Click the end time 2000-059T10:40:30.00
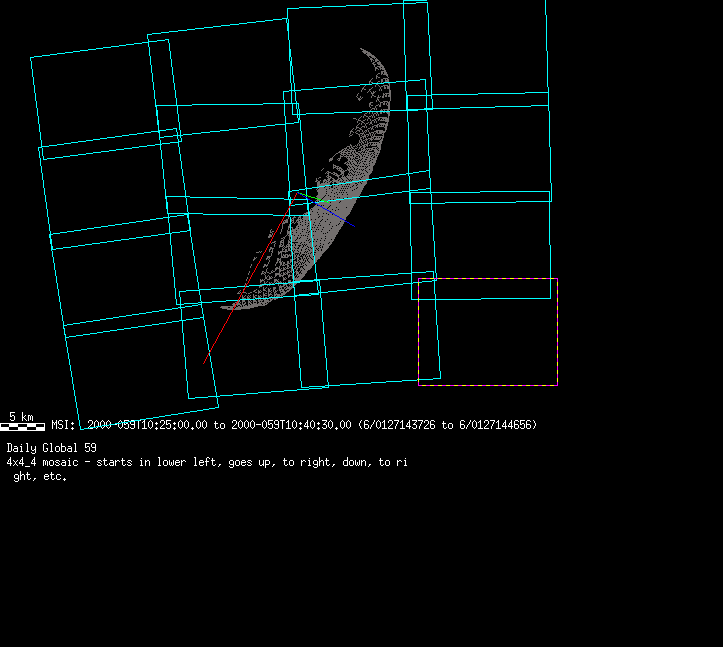Viewport: 723px width, 647px height. point(291,425)
